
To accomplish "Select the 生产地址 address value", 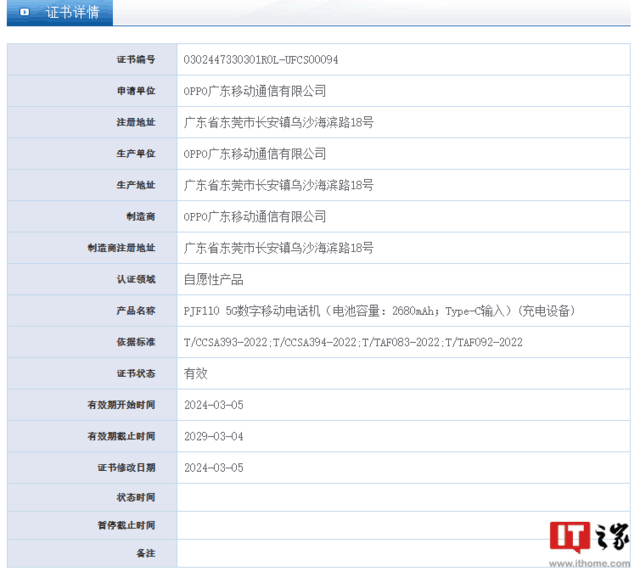I will pos(278,185).
